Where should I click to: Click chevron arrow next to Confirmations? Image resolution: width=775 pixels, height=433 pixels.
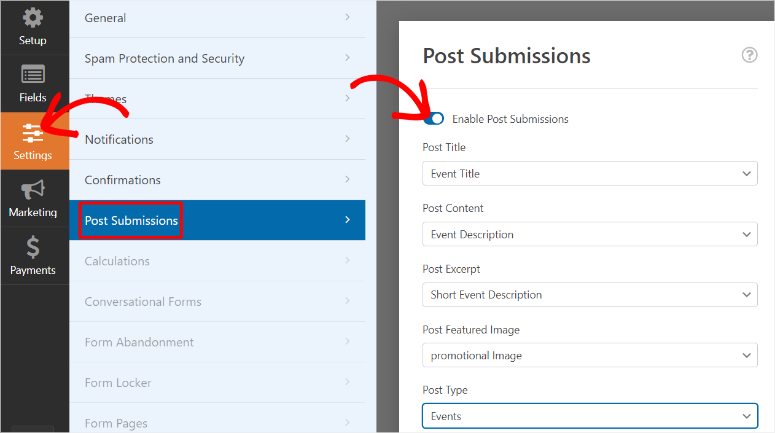tap(347, 179)
